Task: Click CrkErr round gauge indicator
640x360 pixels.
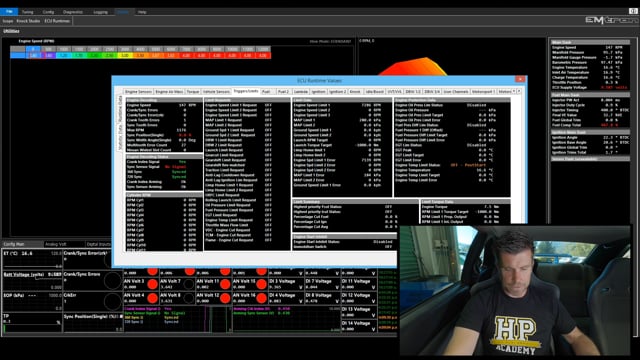Action: coord(112,302)
